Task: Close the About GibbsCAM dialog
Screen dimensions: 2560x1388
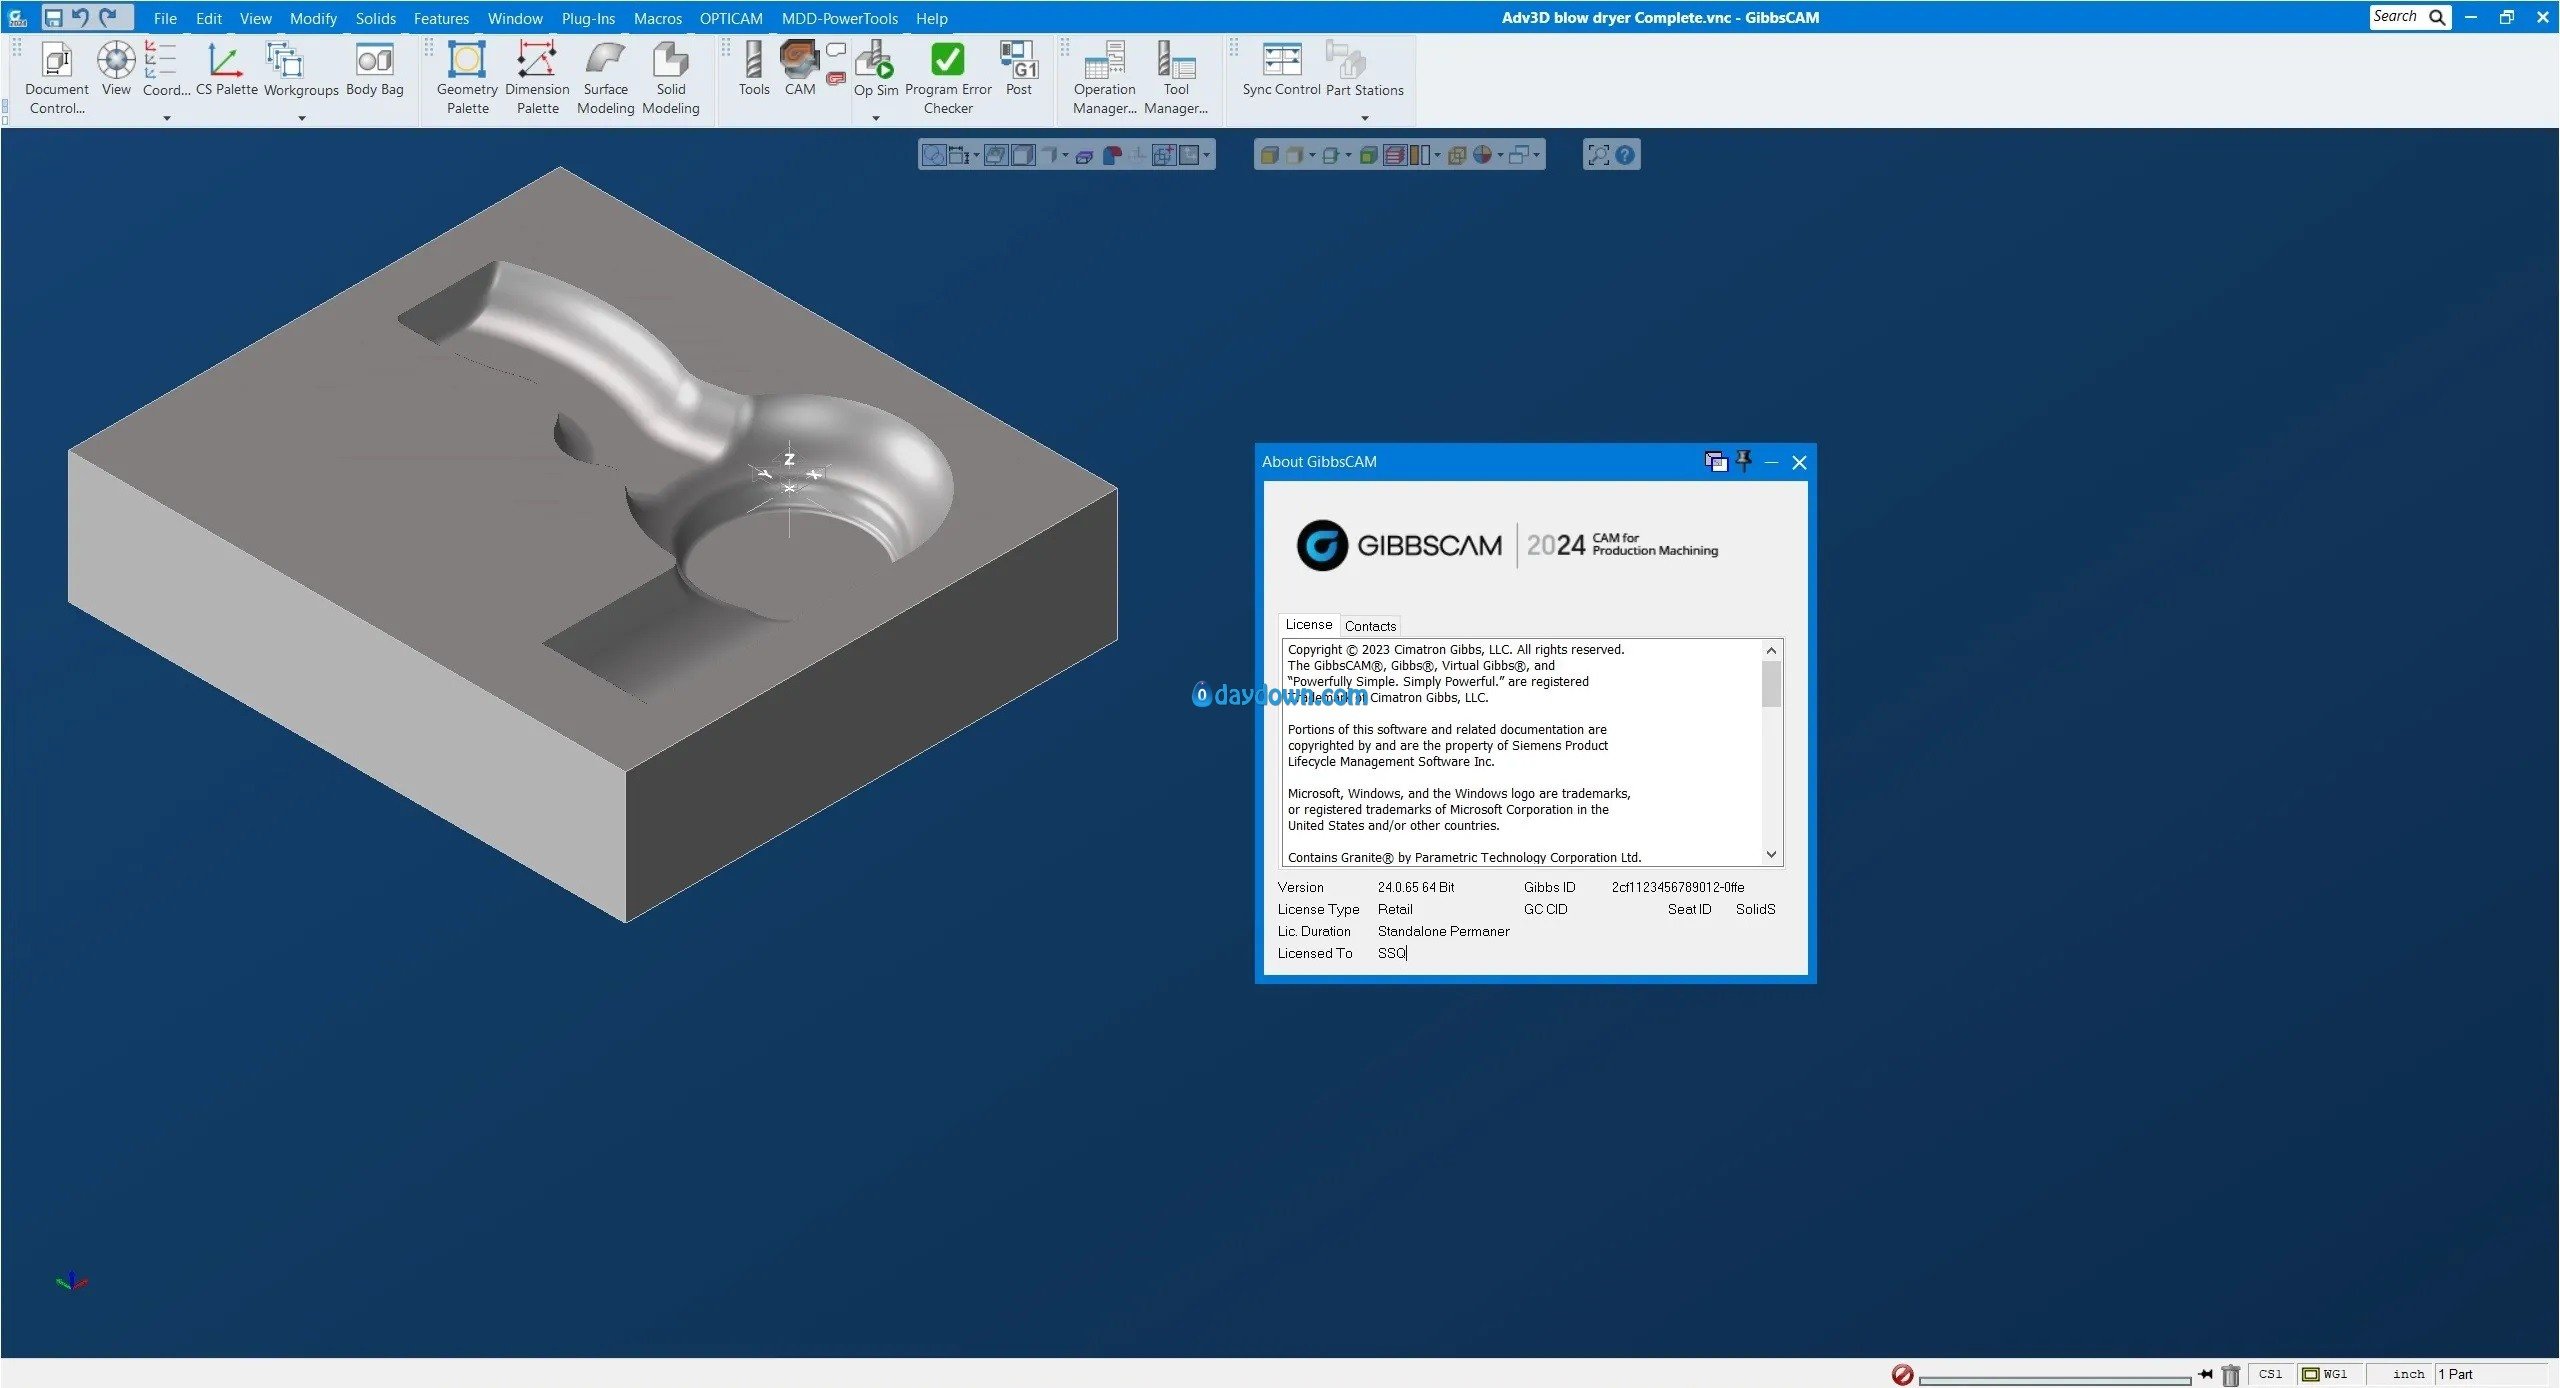Action: [x=1799, y=462]
